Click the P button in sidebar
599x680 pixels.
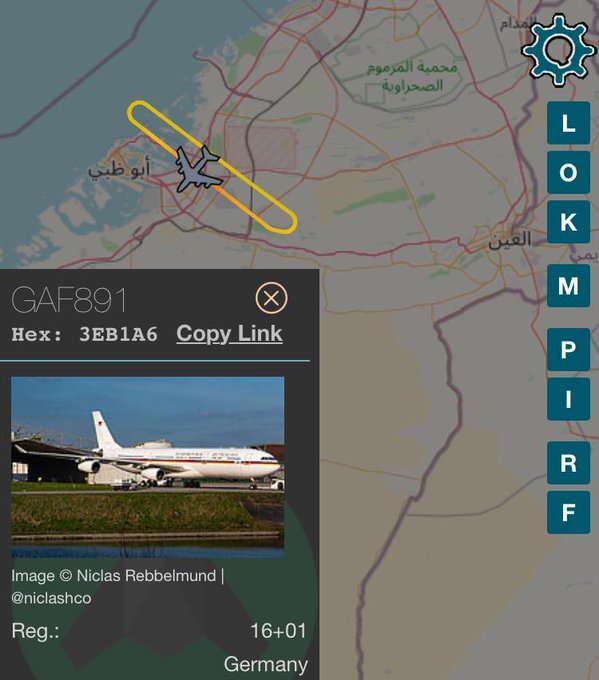coord(568,350)
